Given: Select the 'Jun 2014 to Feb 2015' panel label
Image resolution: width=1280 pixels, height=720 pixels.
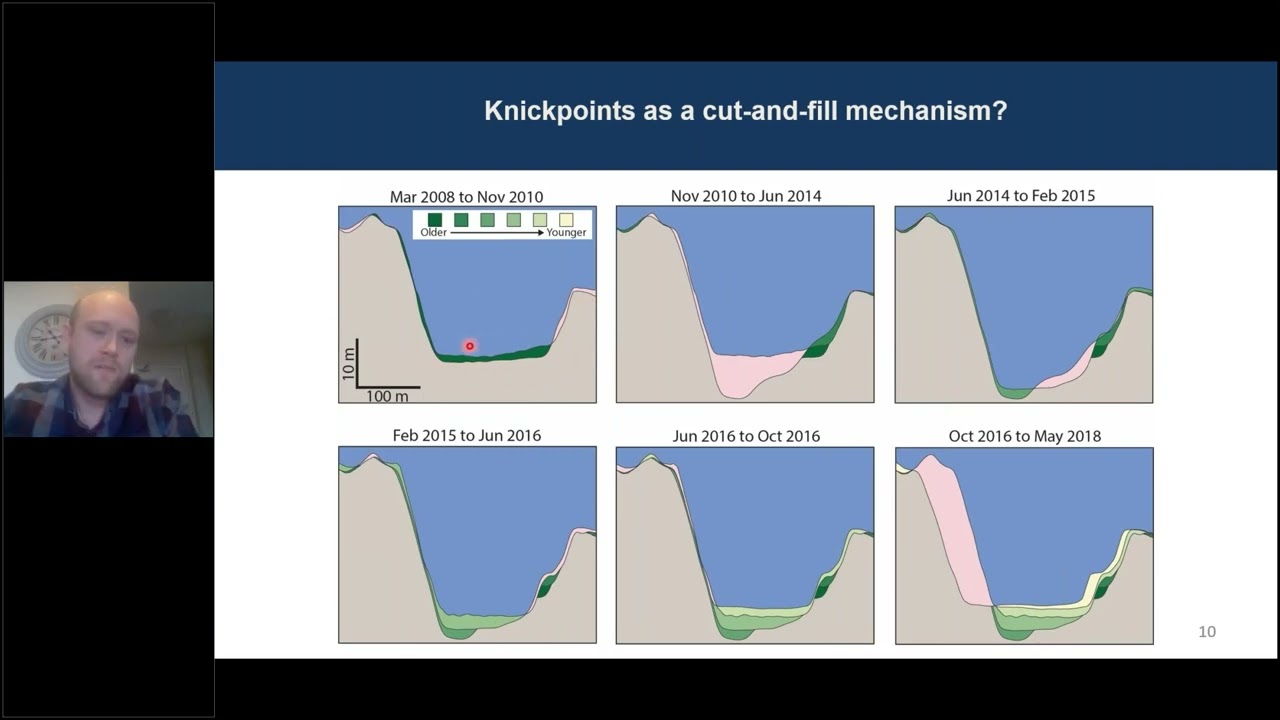Looking at the screenshot, I should coord(1021,196).
